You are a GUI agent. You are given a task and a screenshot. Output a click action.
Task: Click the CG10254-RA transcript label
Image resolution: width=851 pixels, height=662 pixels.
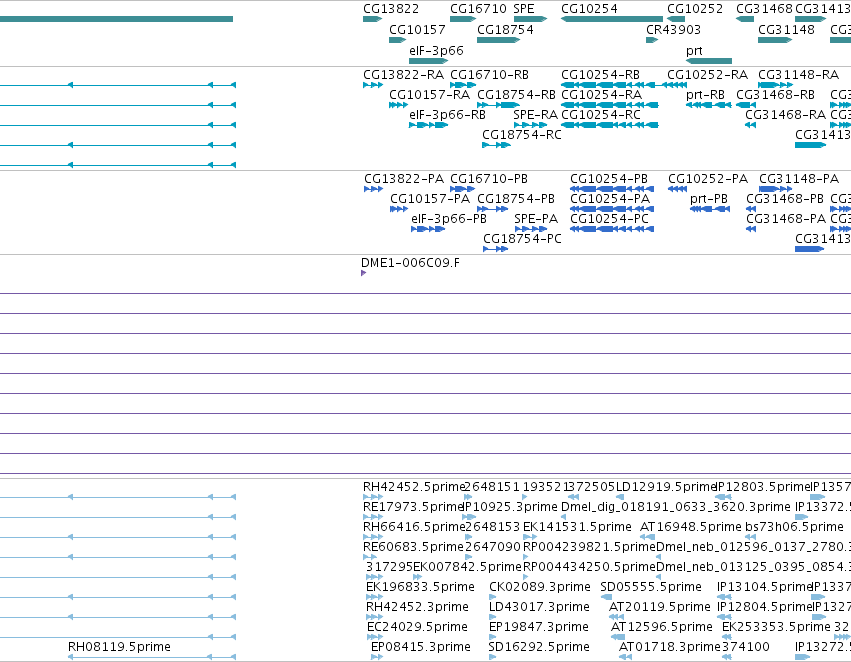click(x=601, y=95)
